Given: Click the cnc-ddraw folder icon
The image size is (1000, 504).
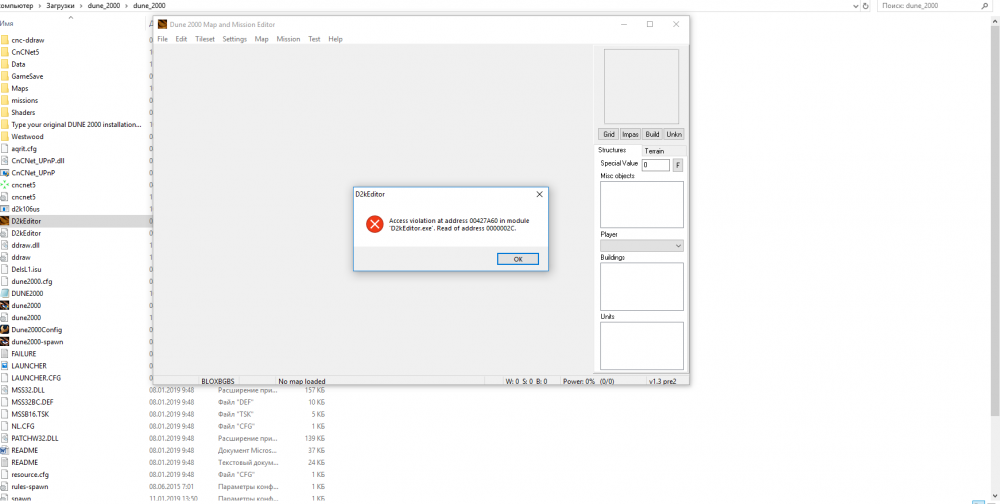Looking at the screenshot, I should coord(4,40).
